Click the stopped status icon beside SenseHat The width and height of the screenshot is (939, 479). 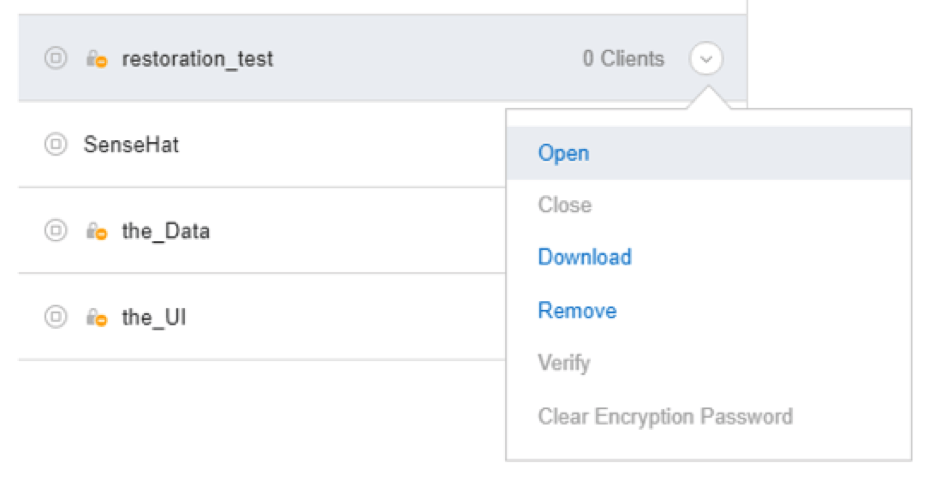pyautogui.click(x=56, y=144)
